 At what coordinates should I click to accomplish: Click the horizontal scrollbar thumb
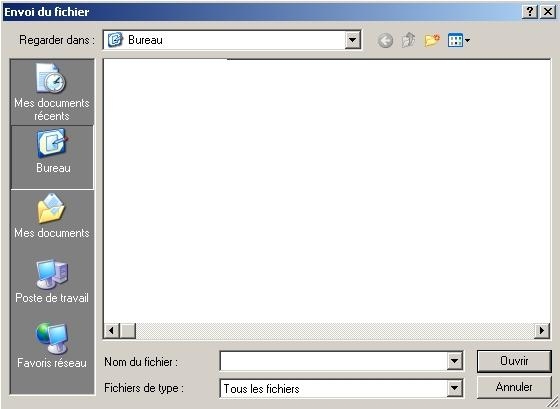(128, 330)
